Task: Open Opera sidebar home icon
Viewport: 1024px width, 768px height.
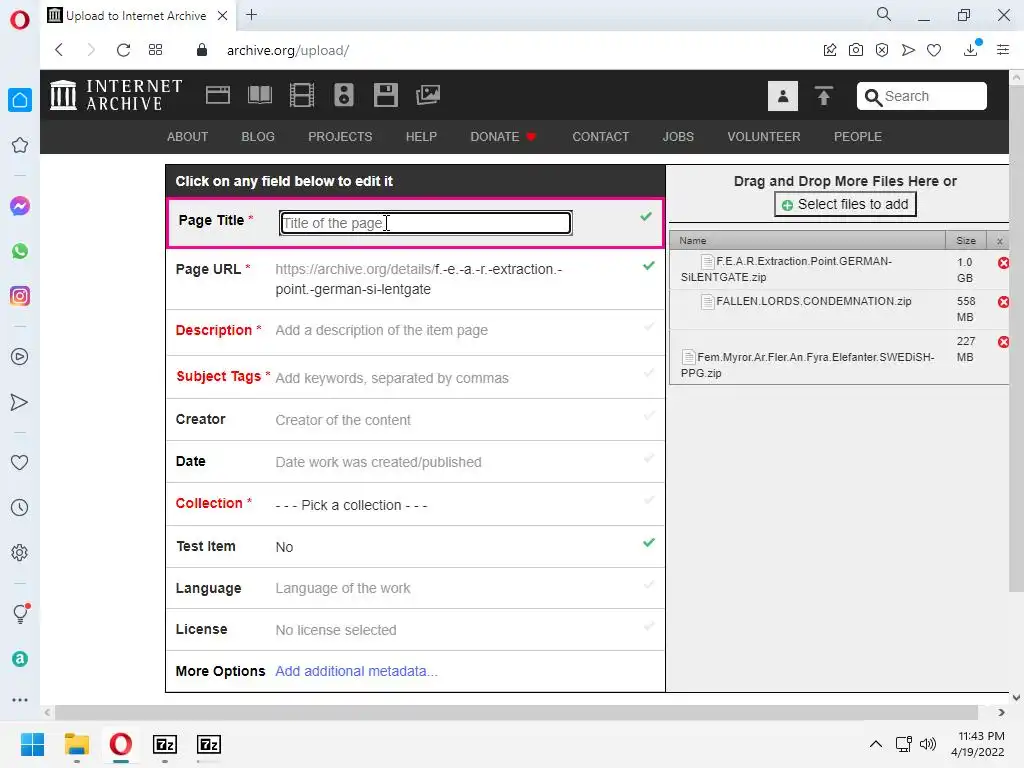Action: click(x=20, y=100)
